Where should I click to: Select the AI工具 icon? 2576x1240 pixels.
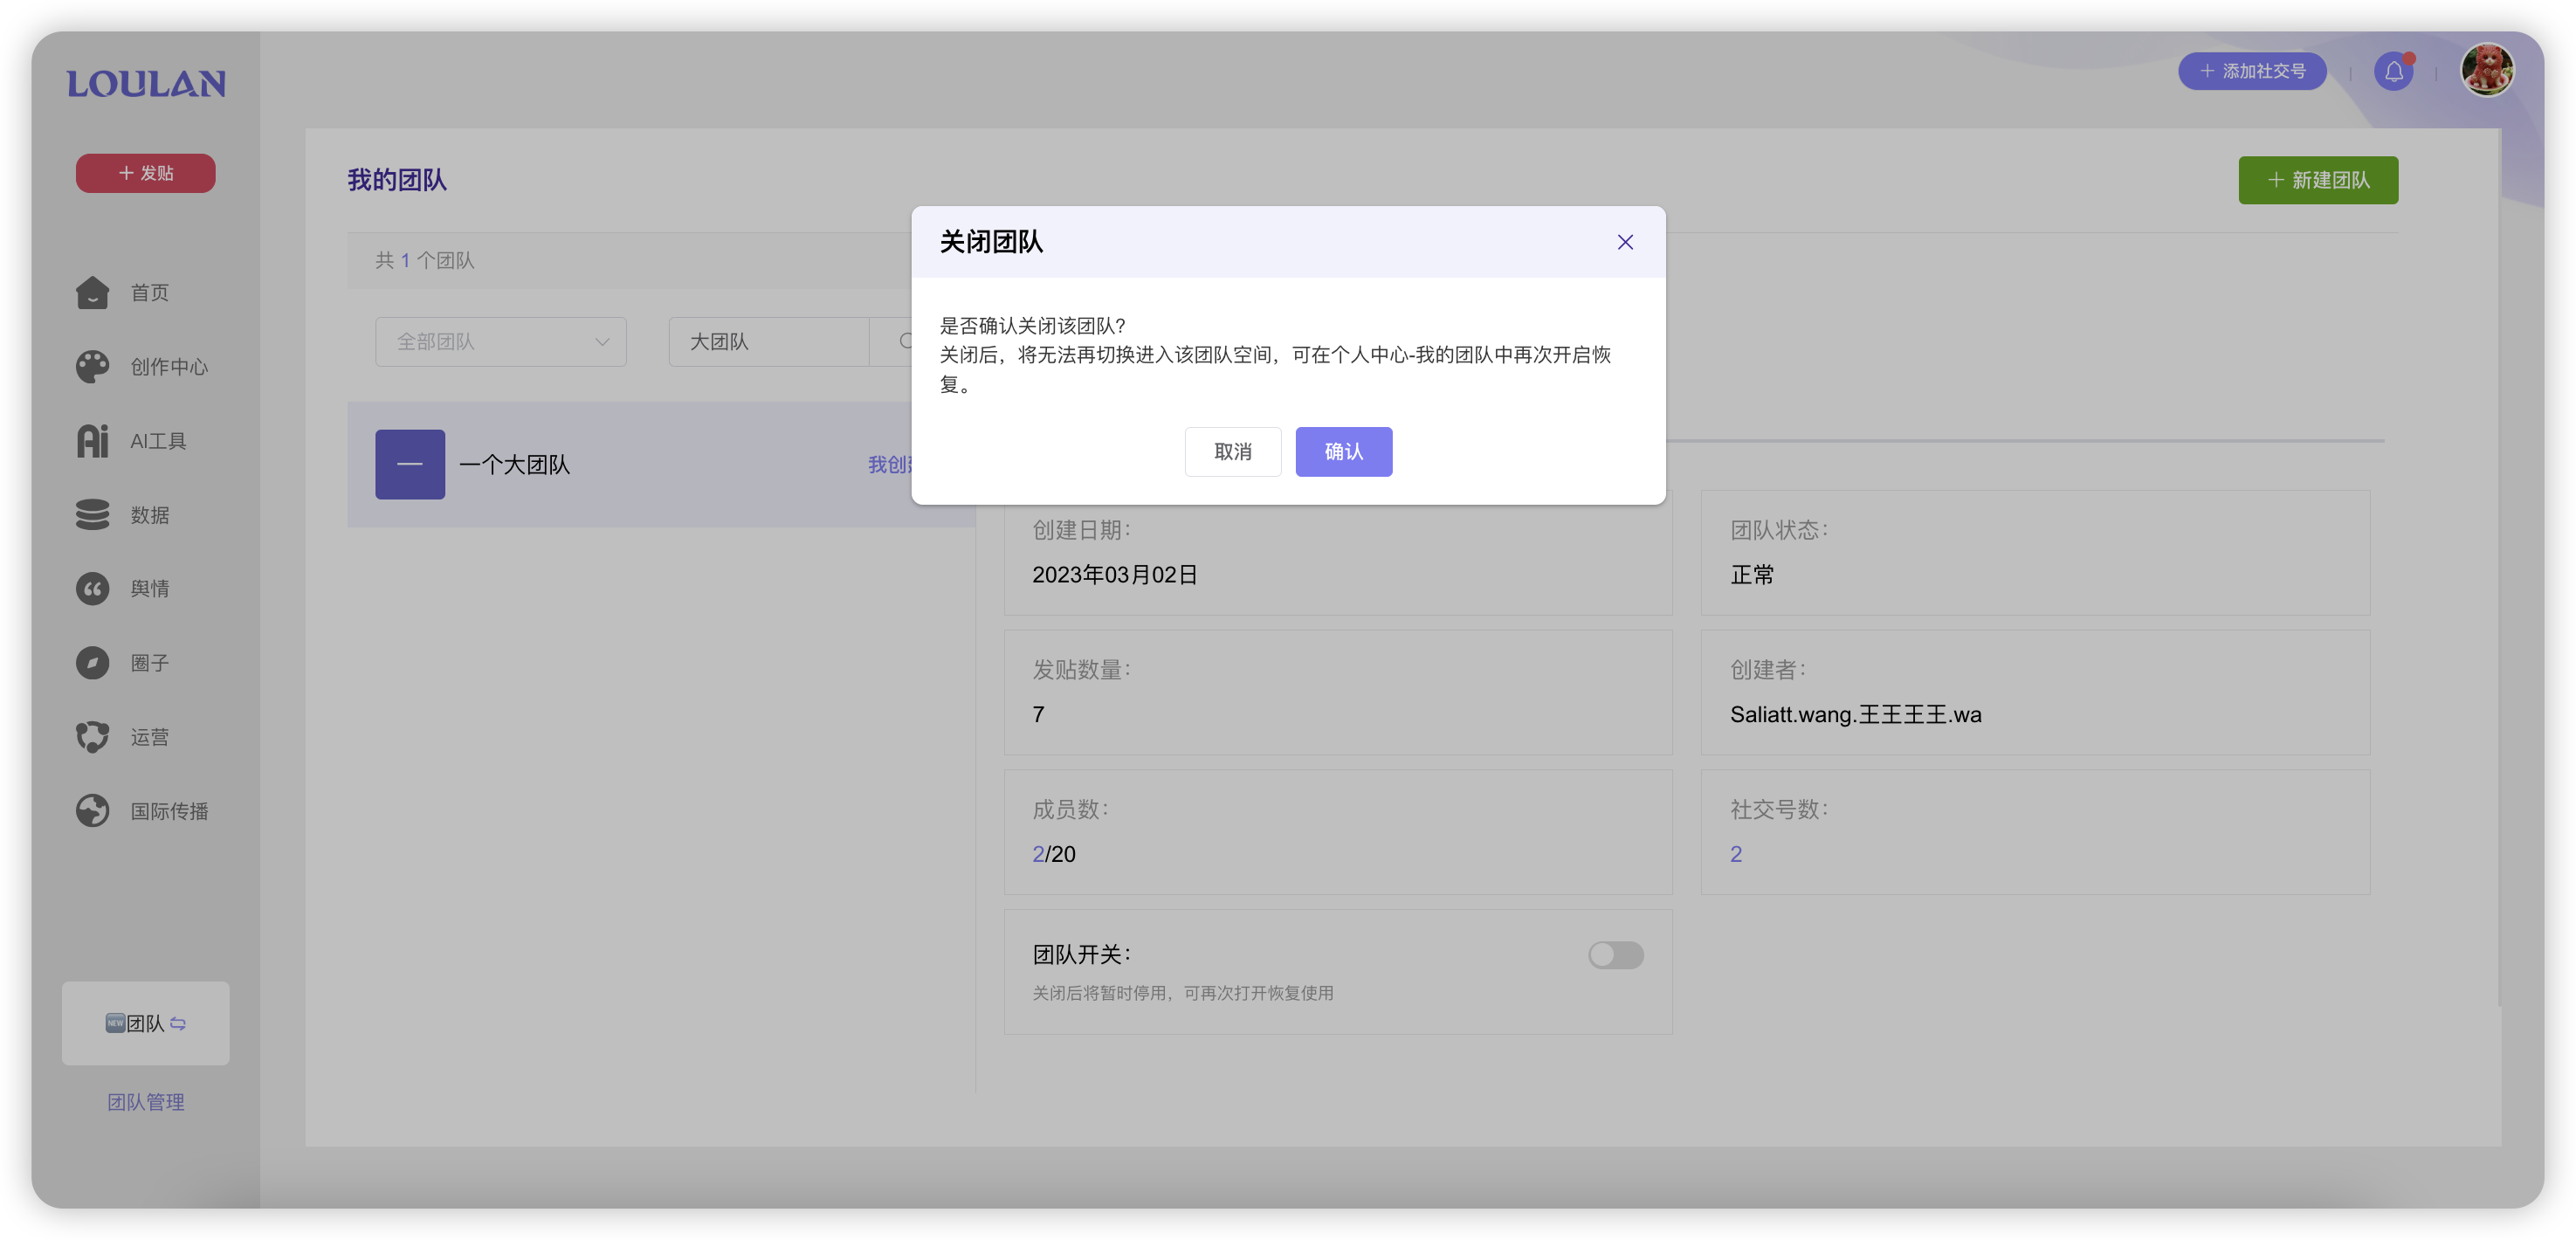pos(92,441)
